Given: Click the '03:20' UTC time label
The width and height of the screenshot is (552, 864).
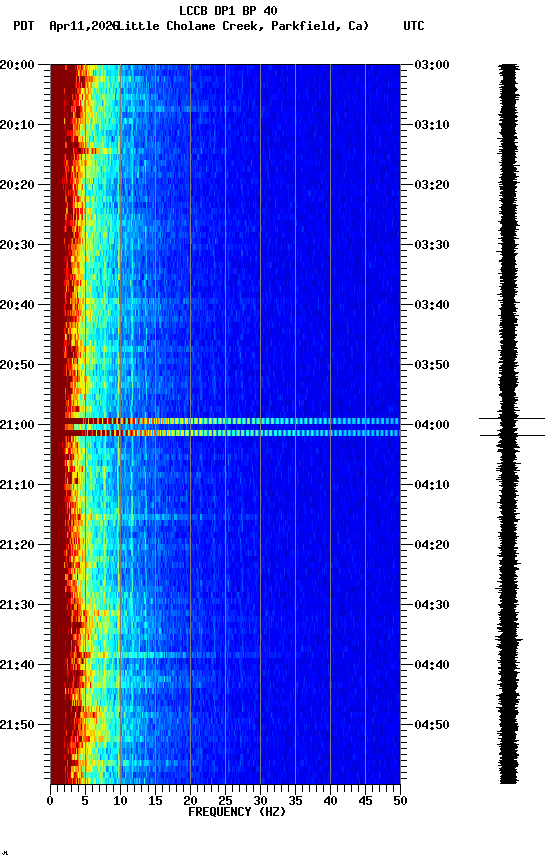Looking at the screenshot, I should coord(432,185).
